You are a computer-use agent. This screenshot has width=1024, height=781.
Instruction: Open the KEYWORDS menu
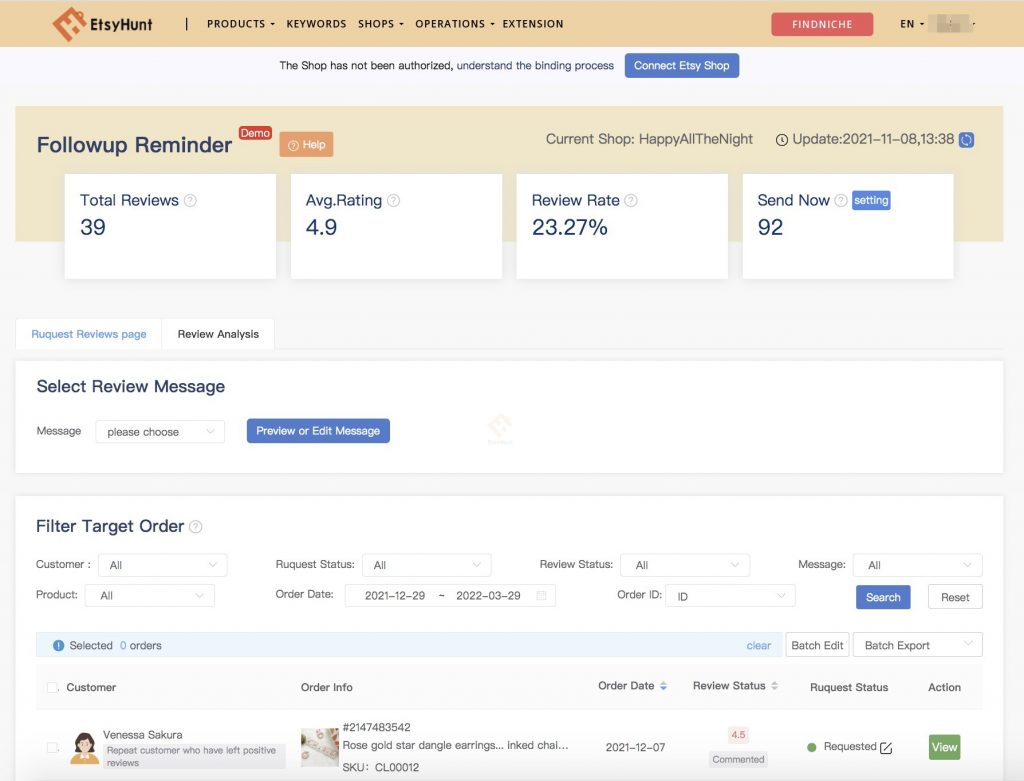(316, 23)
